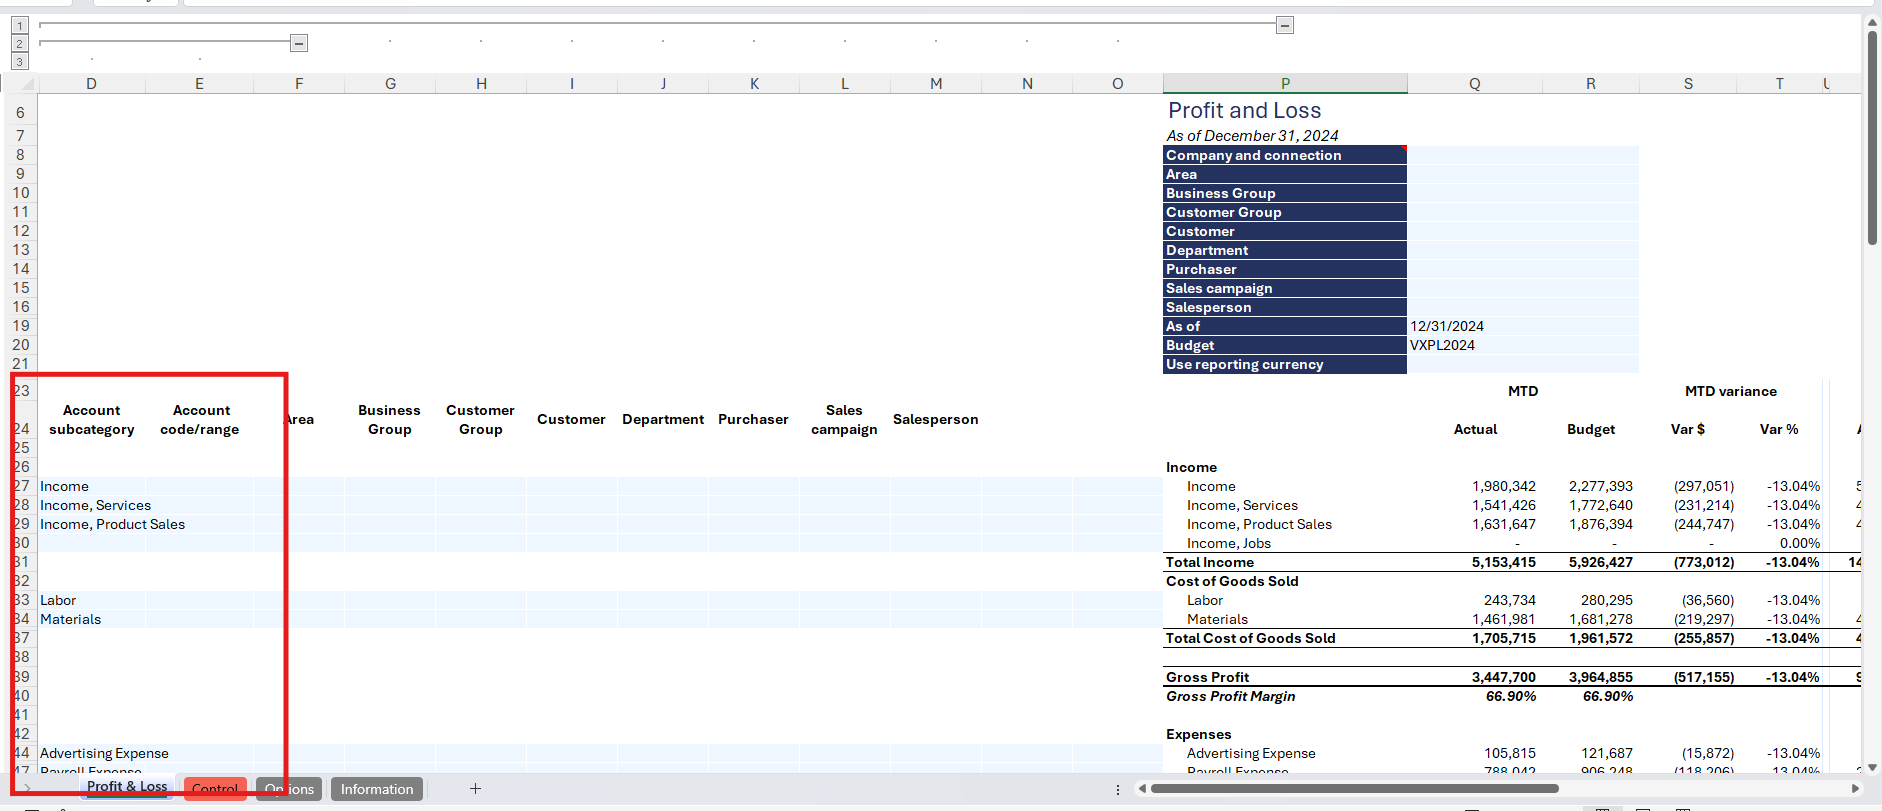The height and width of the screenshot is (811, 1882).
Task: Click outline level 3 button
Action: pos(19,62)
